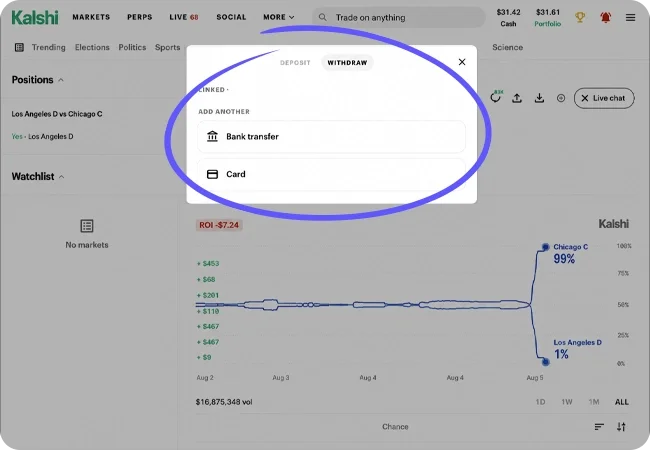Set chart range to ALL
650x450 pixels.
click(621, 402)
